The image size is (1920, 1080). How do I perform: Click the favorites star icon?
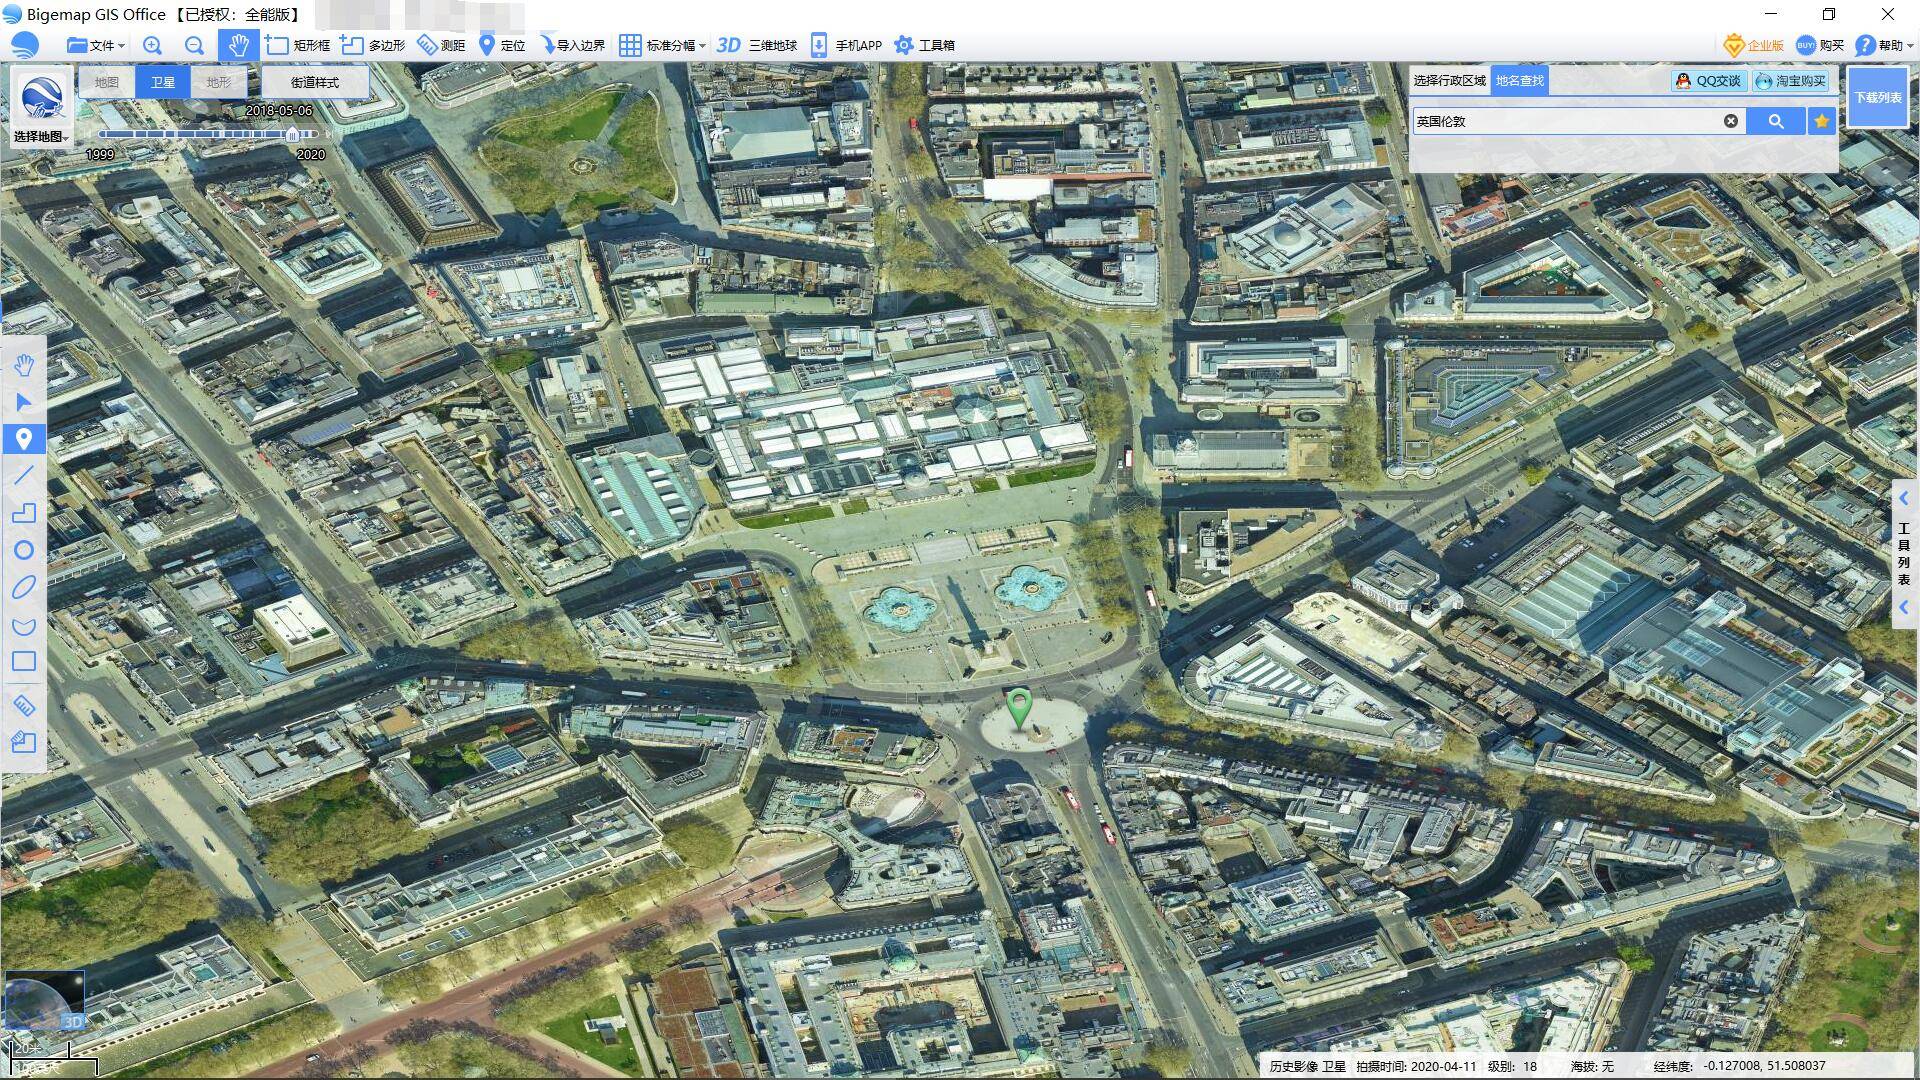pyautogui.click(x=1822, y=121)
